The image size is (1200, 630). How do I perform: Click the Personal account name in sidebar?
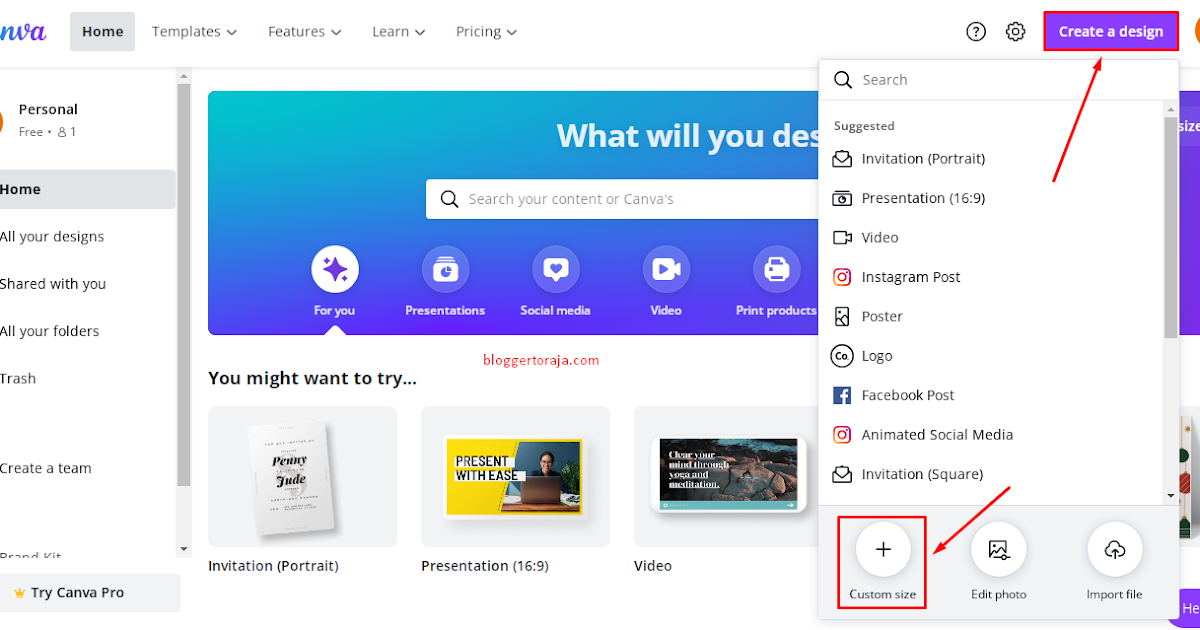pyautogui.click(x=48, y=109)
